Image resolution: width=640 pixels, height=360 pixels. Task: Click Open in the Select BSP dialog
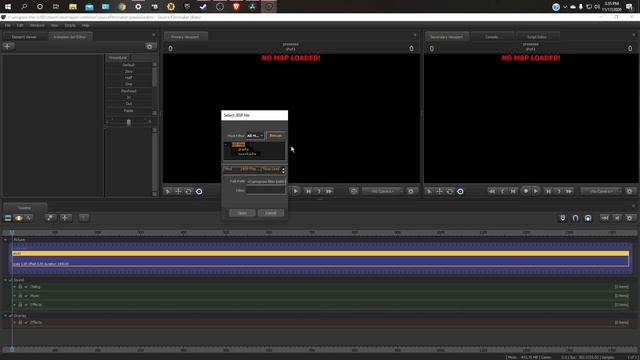pyautogui.click(x=242, y=213)
